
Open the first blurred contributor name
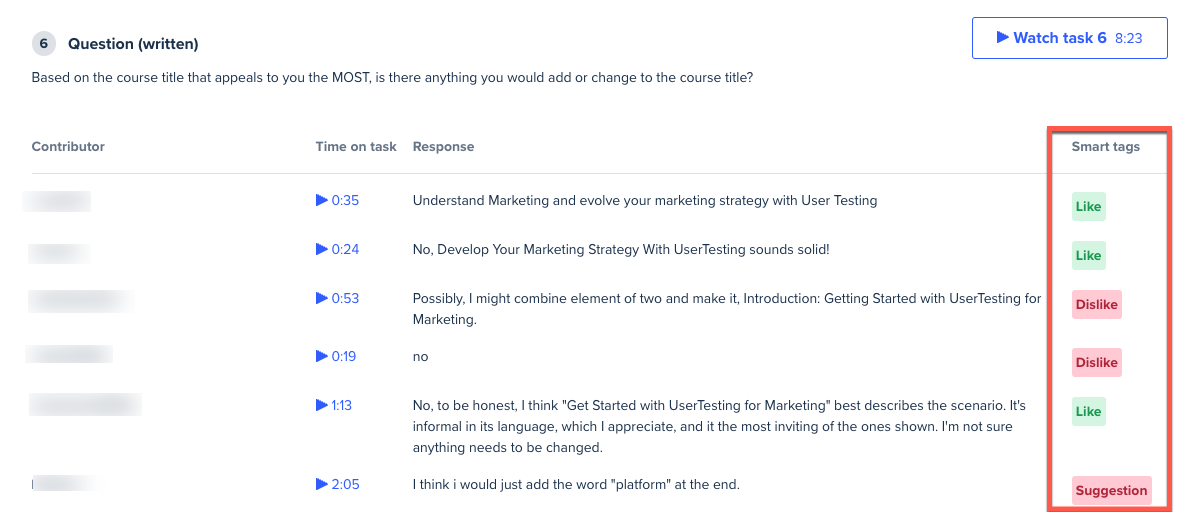(x=57, y=202)
